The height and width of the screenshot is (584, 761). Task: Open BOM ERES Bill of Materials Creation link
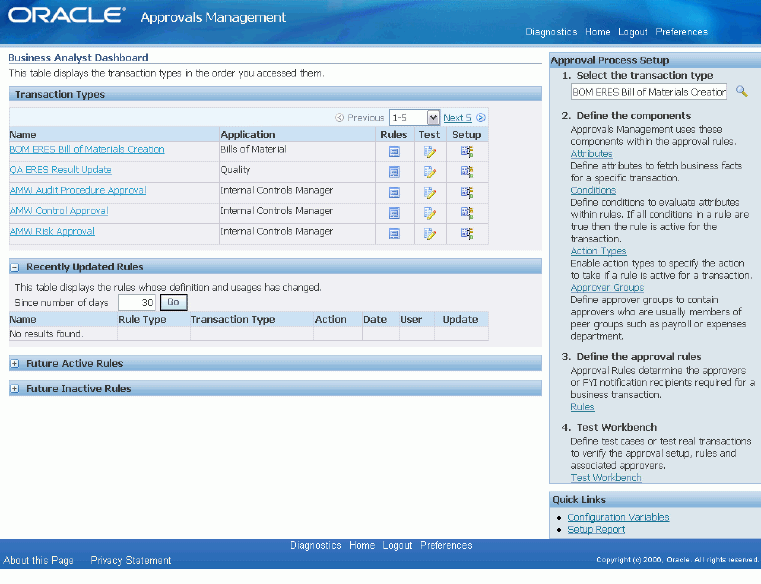87,150
